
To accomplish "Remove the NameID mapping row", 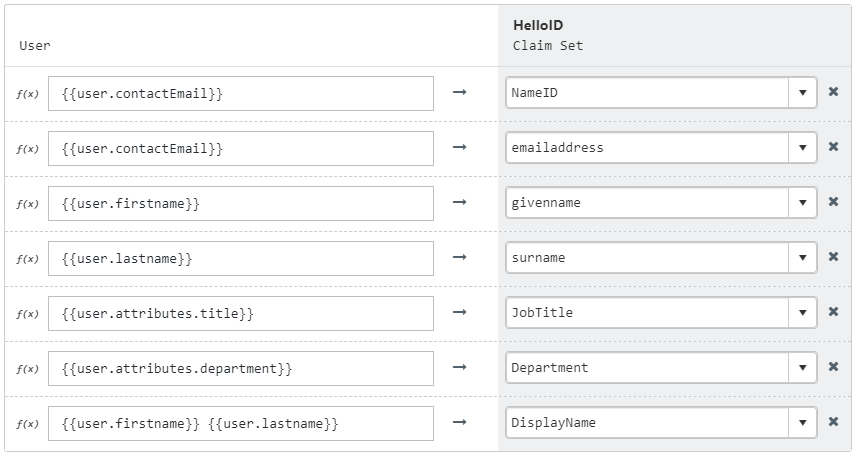I will point(833,92).
